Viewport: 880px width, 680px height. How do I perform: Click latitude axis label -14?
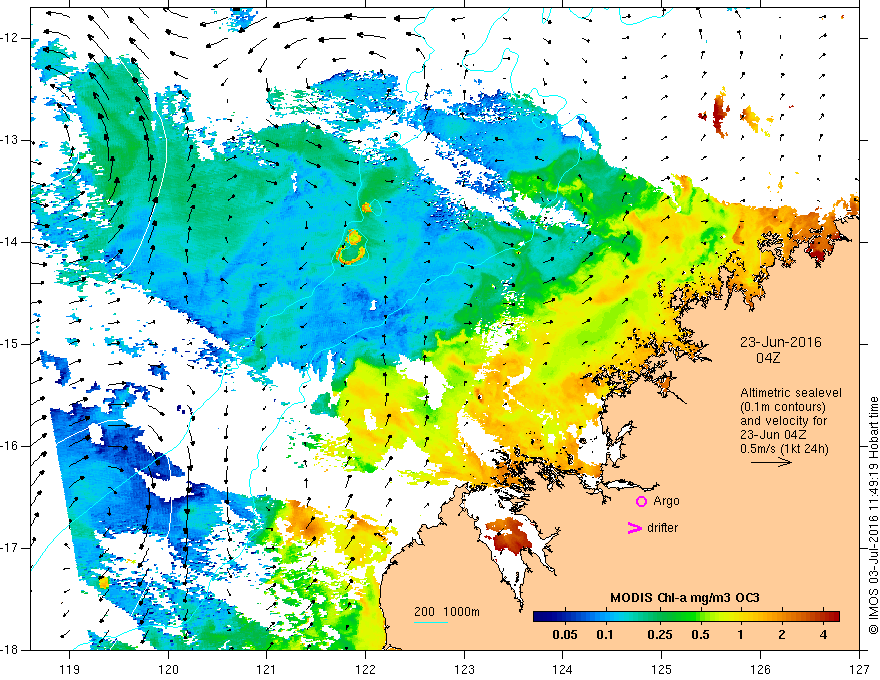[10, 242]
